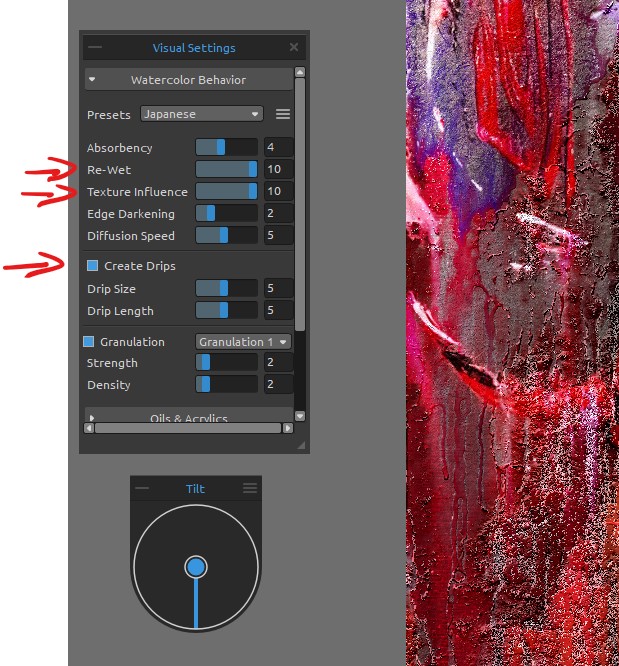The height and width of the screenshot is (666, 619).
Task: Adjust the granulation Density slider
Action: click(226, 384)
